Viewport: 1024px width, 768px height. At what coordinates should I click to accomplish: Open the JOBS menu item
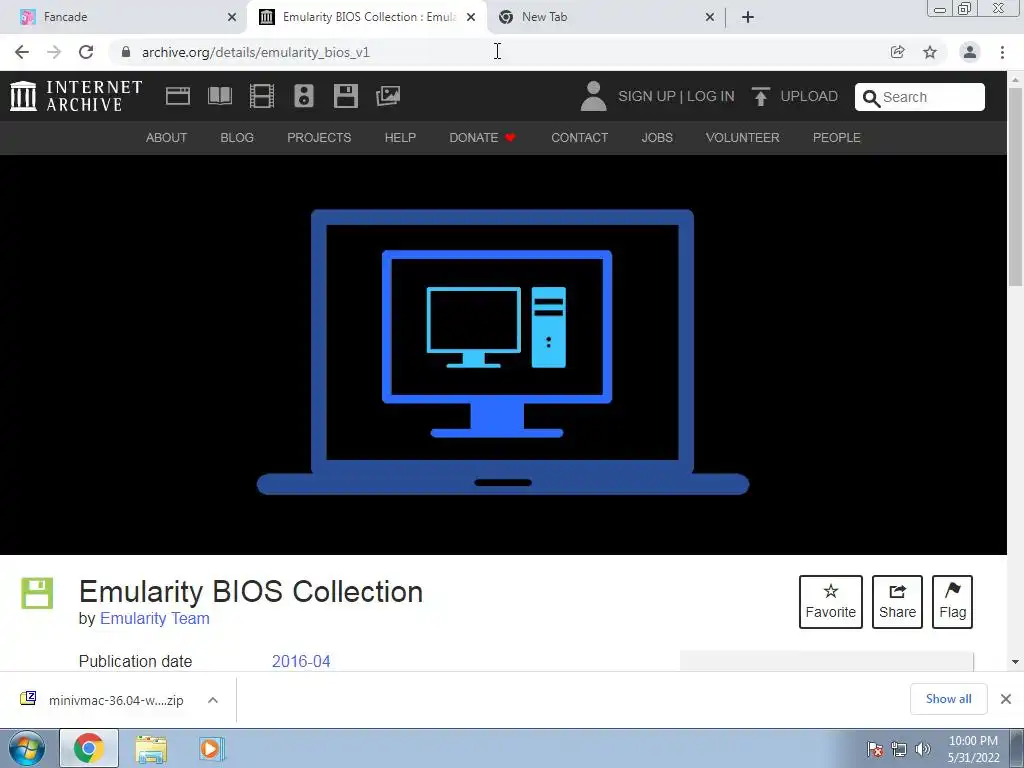point(657,138)
